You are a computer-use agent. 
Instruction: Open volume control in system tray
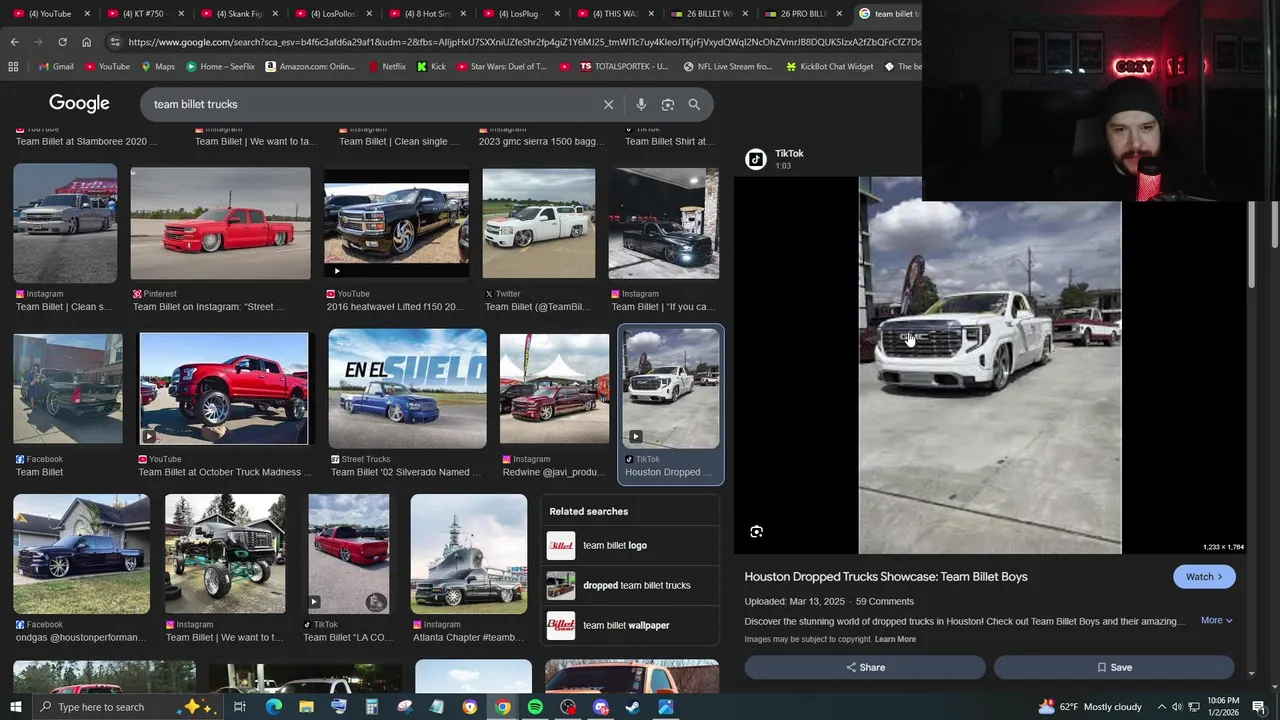(1178, 707)
